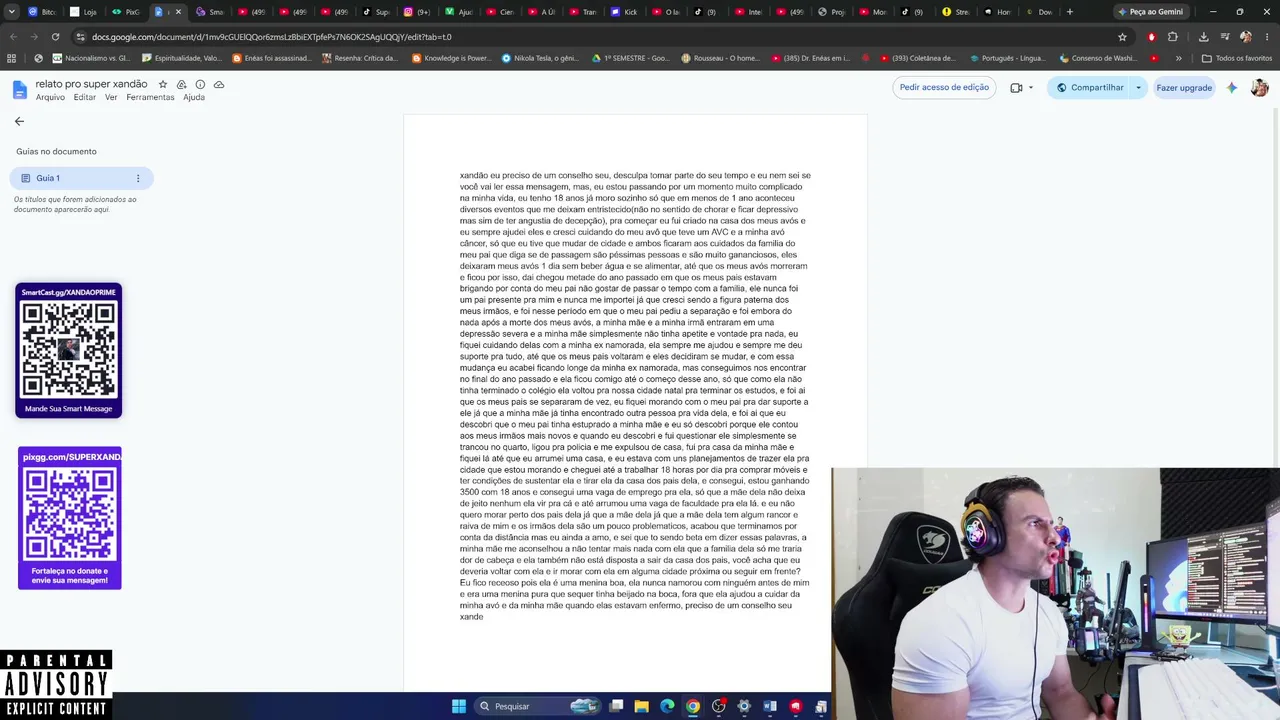Reload the page
Image resolution: width=1280 pixels, height=720 pixels.
tap(55, 37)
